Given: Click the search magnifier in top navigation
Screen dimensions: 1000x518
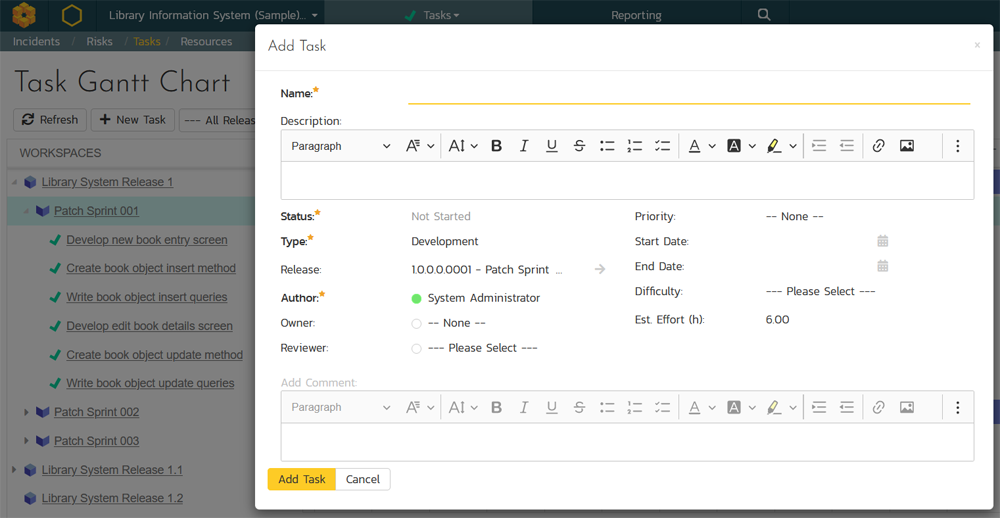Looking at the screenshot, I should tap(764, 15).
